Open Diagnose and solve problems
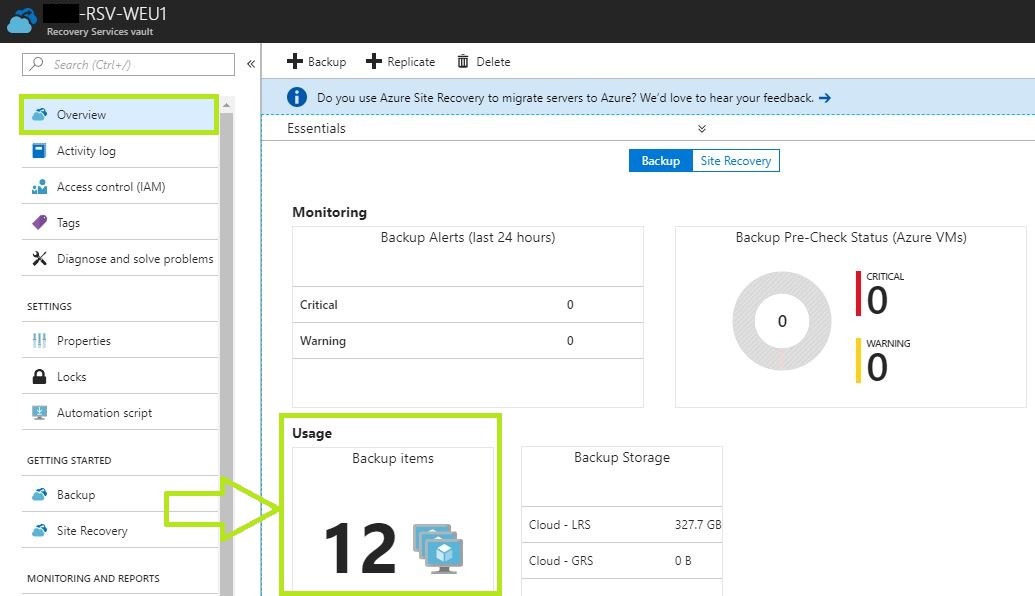 [x=119, y=259]
